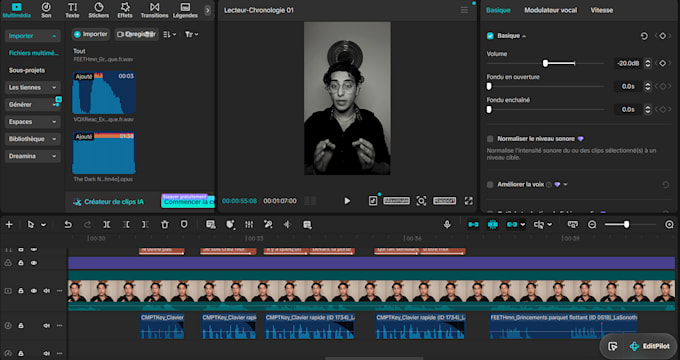Click the Split clip tool

click(107, 224)
